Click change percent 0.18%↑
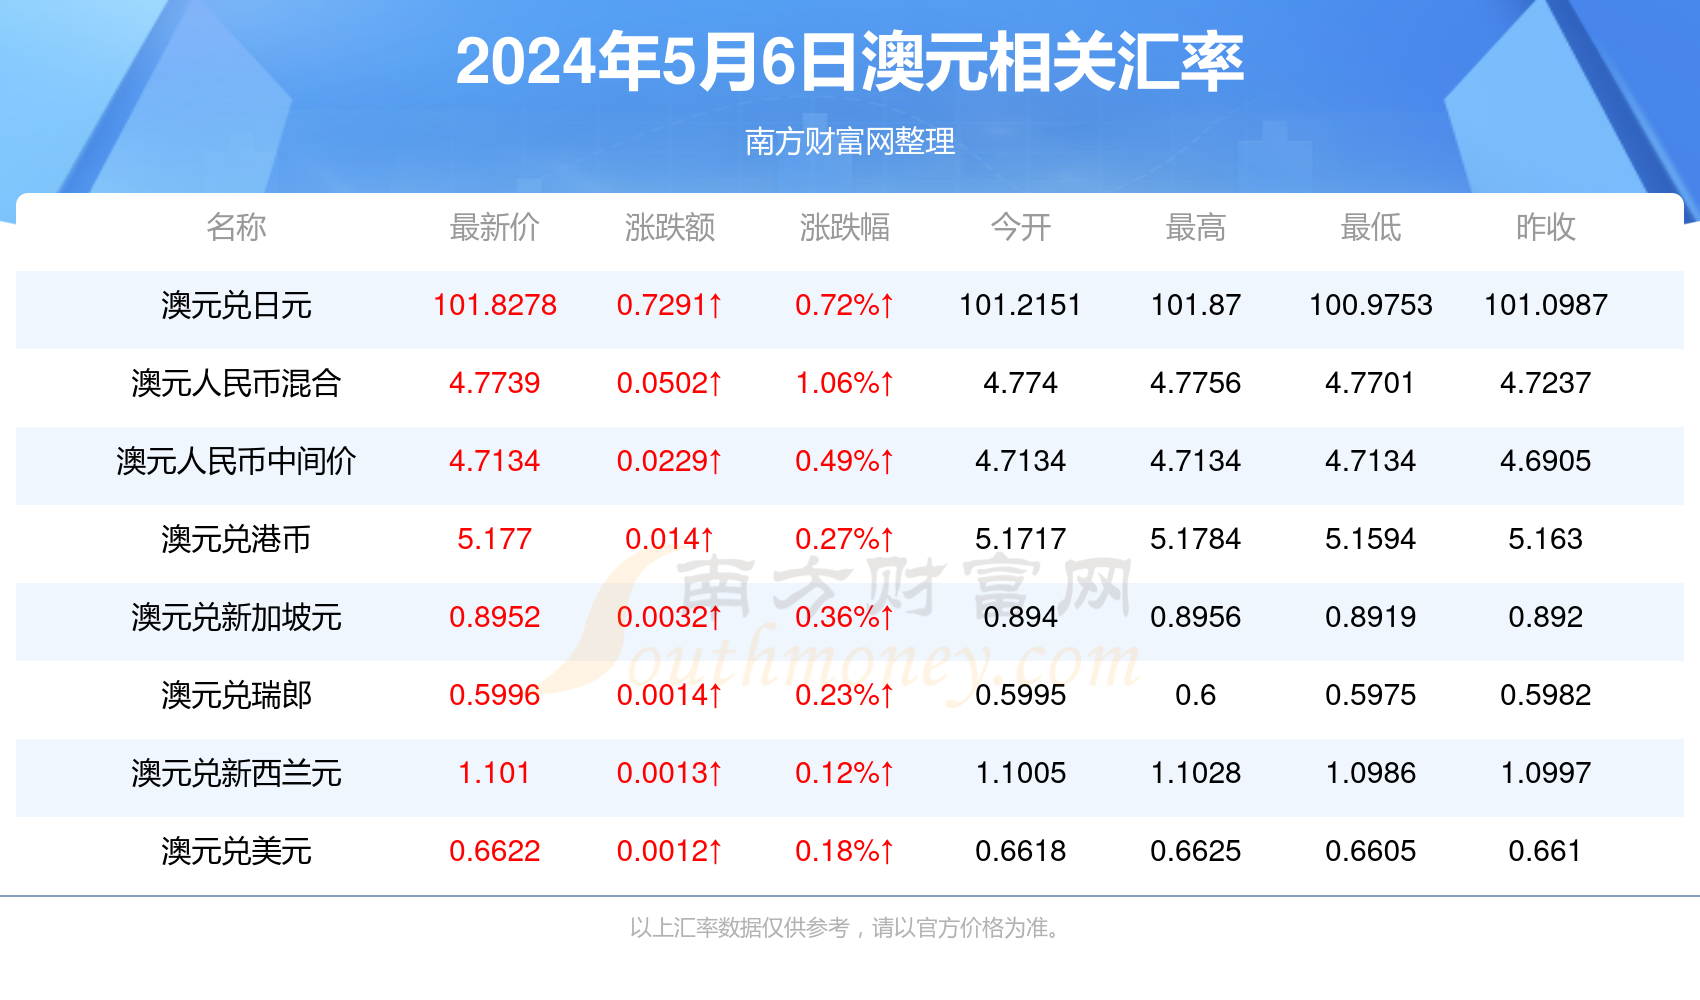Image resolution: width=1700 pixels, height=1000 pixels. [x=845, y=851]
